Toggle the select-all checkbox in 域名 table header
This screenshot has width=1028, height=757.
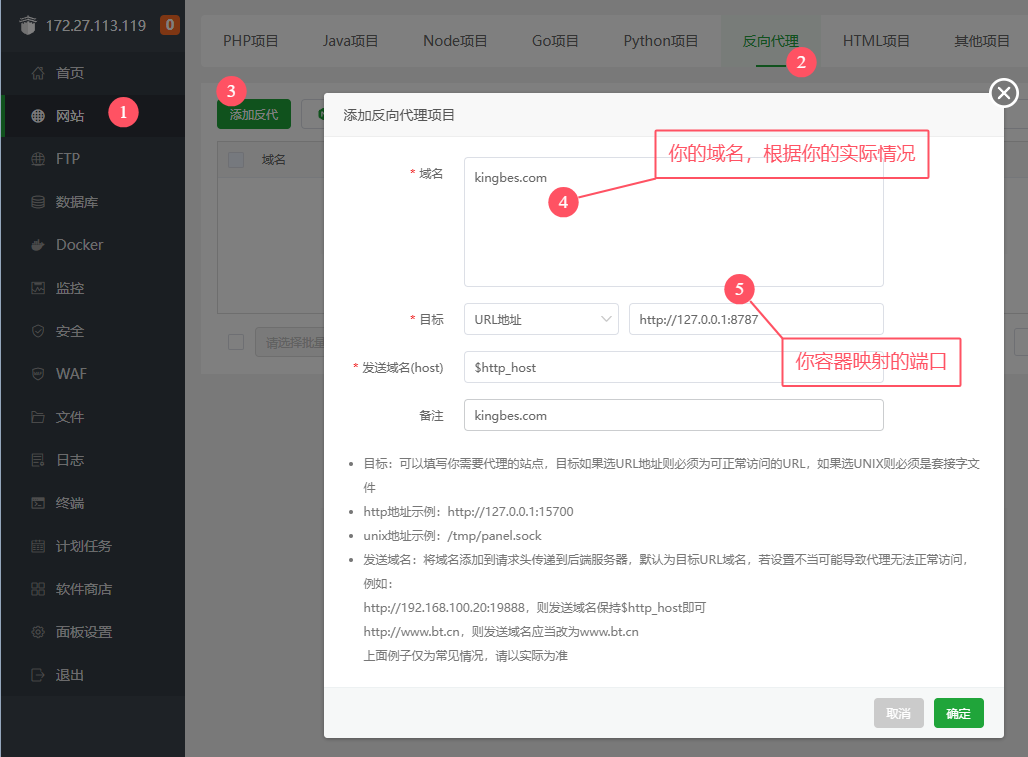click(x=236, y=159)
